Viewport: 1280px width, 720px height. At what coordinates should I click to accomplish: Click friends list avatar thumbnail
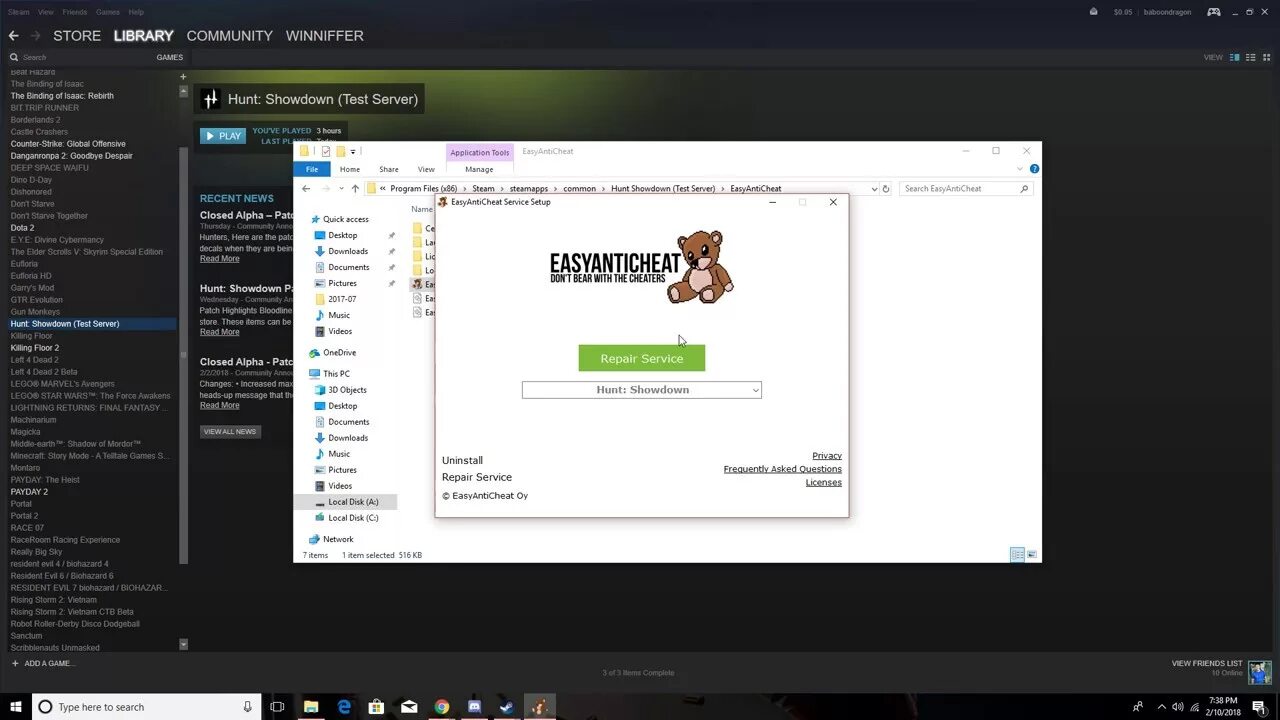(1259, 671)
